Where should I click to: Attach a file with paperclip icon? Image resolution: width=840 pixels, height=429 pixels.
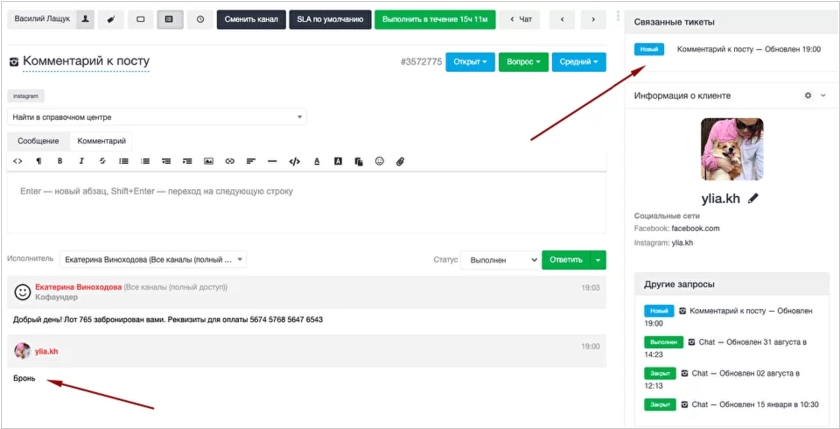tap(400, 161)
